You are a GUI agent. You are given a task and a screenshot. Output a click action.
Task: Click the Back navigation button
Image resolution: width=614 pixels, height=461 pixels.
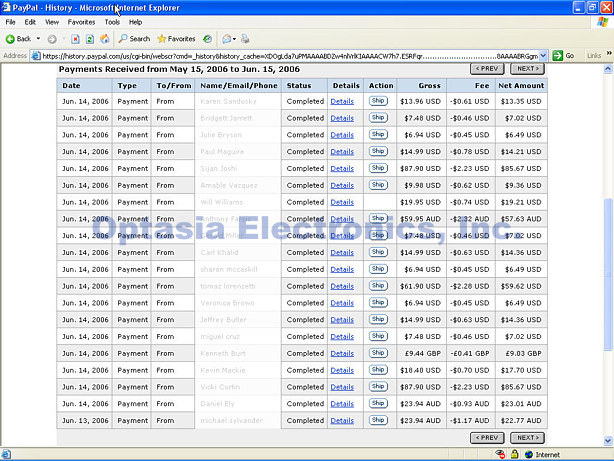point(18,38)
